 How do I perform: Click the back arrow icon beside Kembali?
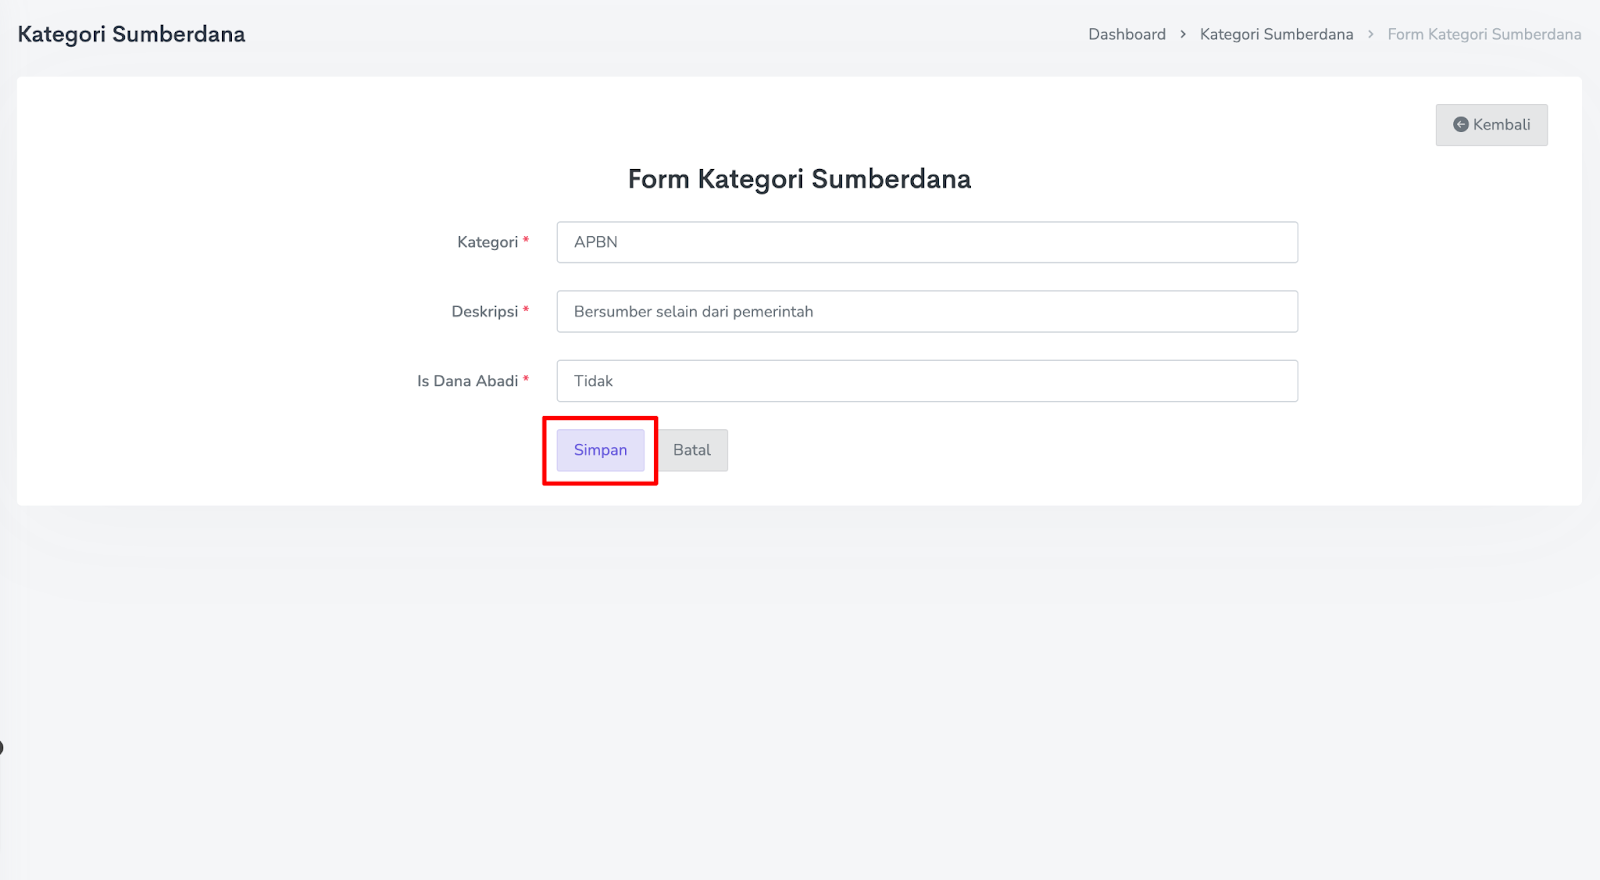click(1460, 125)
